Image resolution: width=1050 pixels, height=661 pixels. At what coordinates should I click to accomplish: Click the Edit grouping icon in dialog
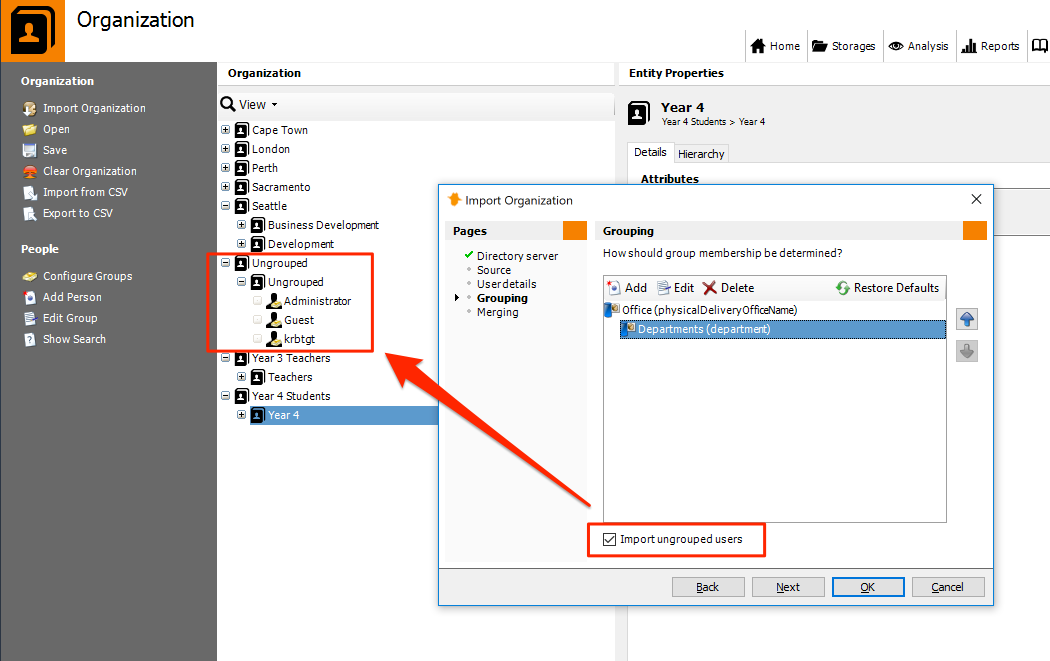(x=664, y=288)
